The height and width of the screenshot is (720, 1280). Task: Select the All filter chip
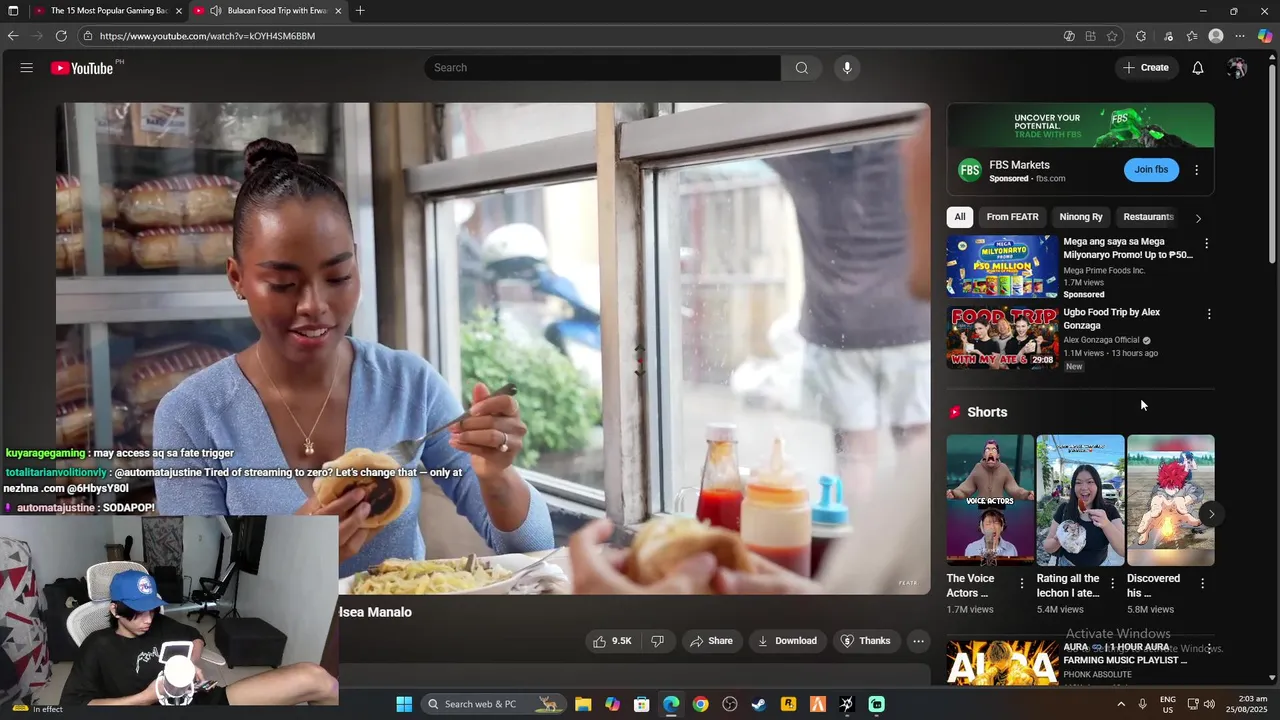959,217
